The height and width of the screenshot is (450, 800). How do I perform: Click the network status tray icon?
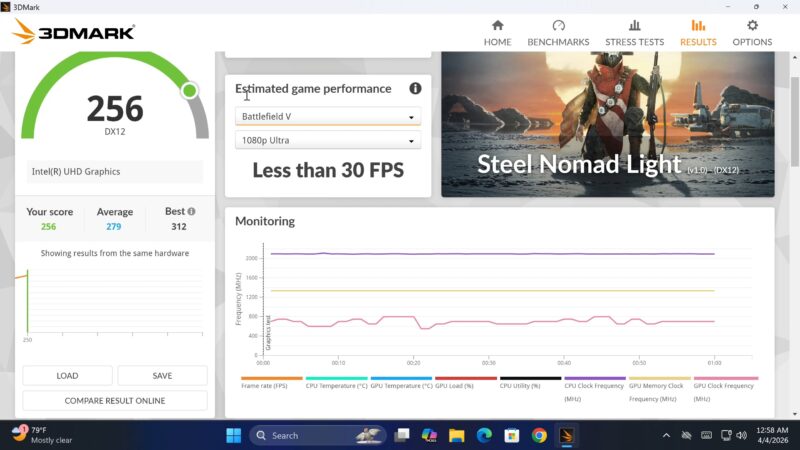[726, 435]
